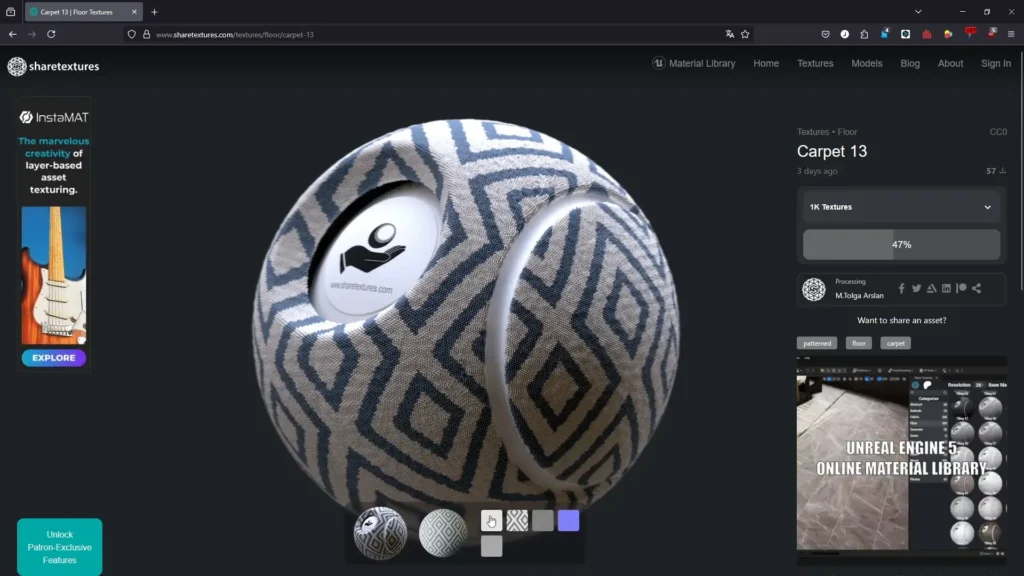Open the Blog navigation item
This screenshot has width=1024, height=576.
910,63
